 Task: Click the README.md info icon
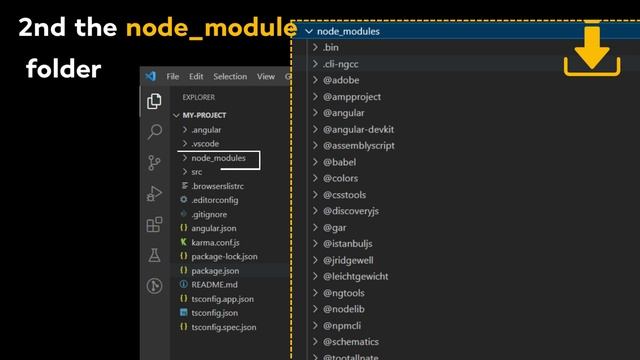pyautogui.click(x=184, y=284)
